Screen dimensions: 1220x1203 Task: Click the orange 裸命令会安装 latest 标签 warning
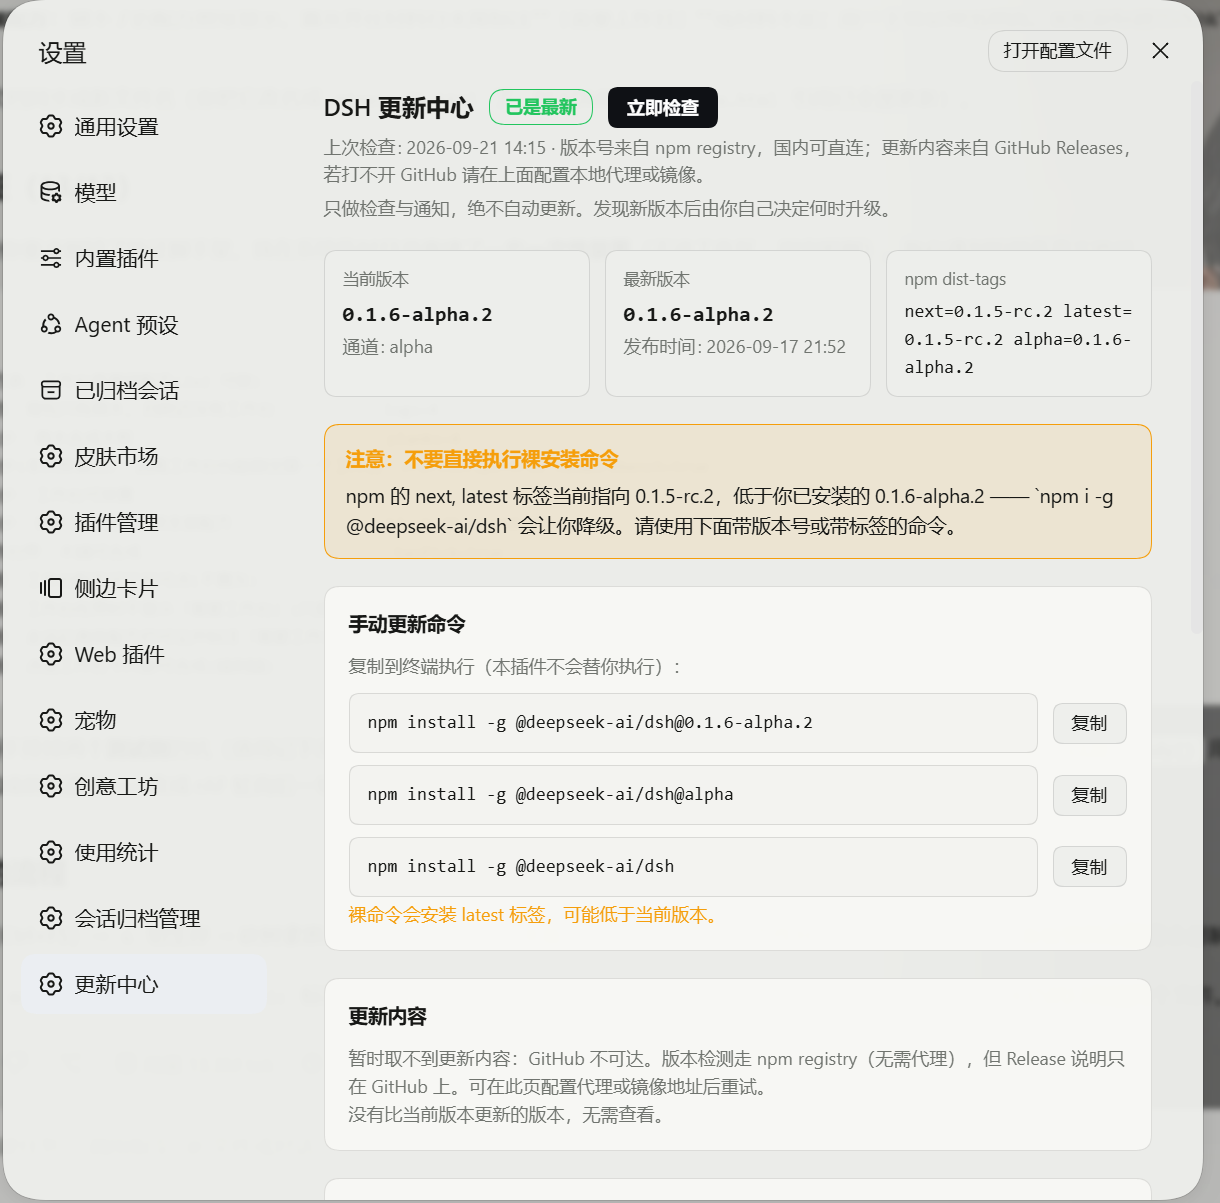coord(535,915)
